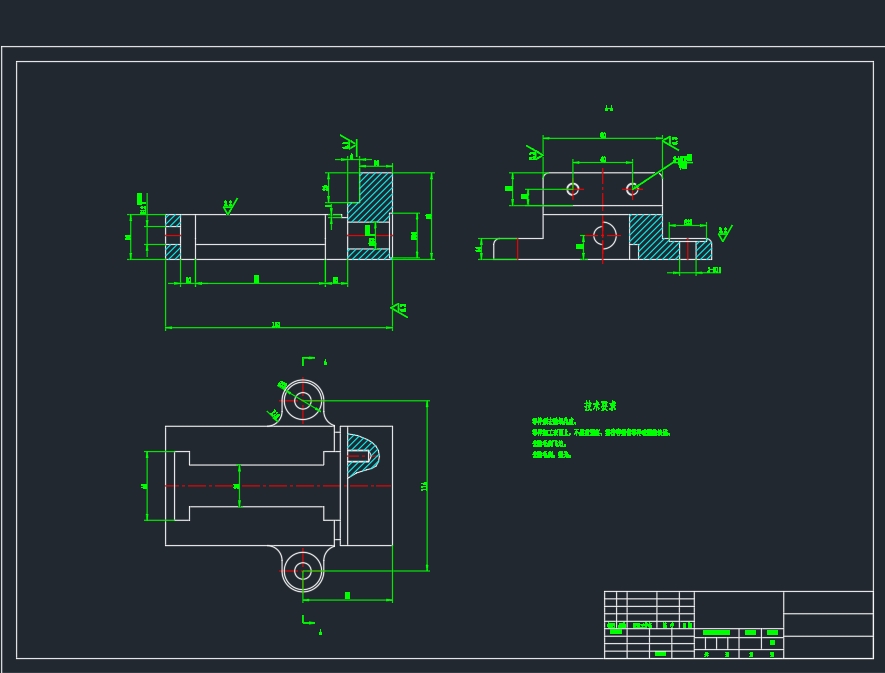Select the 60 width dimension on the right view
885x673 pixels.
tap(604, 135)
